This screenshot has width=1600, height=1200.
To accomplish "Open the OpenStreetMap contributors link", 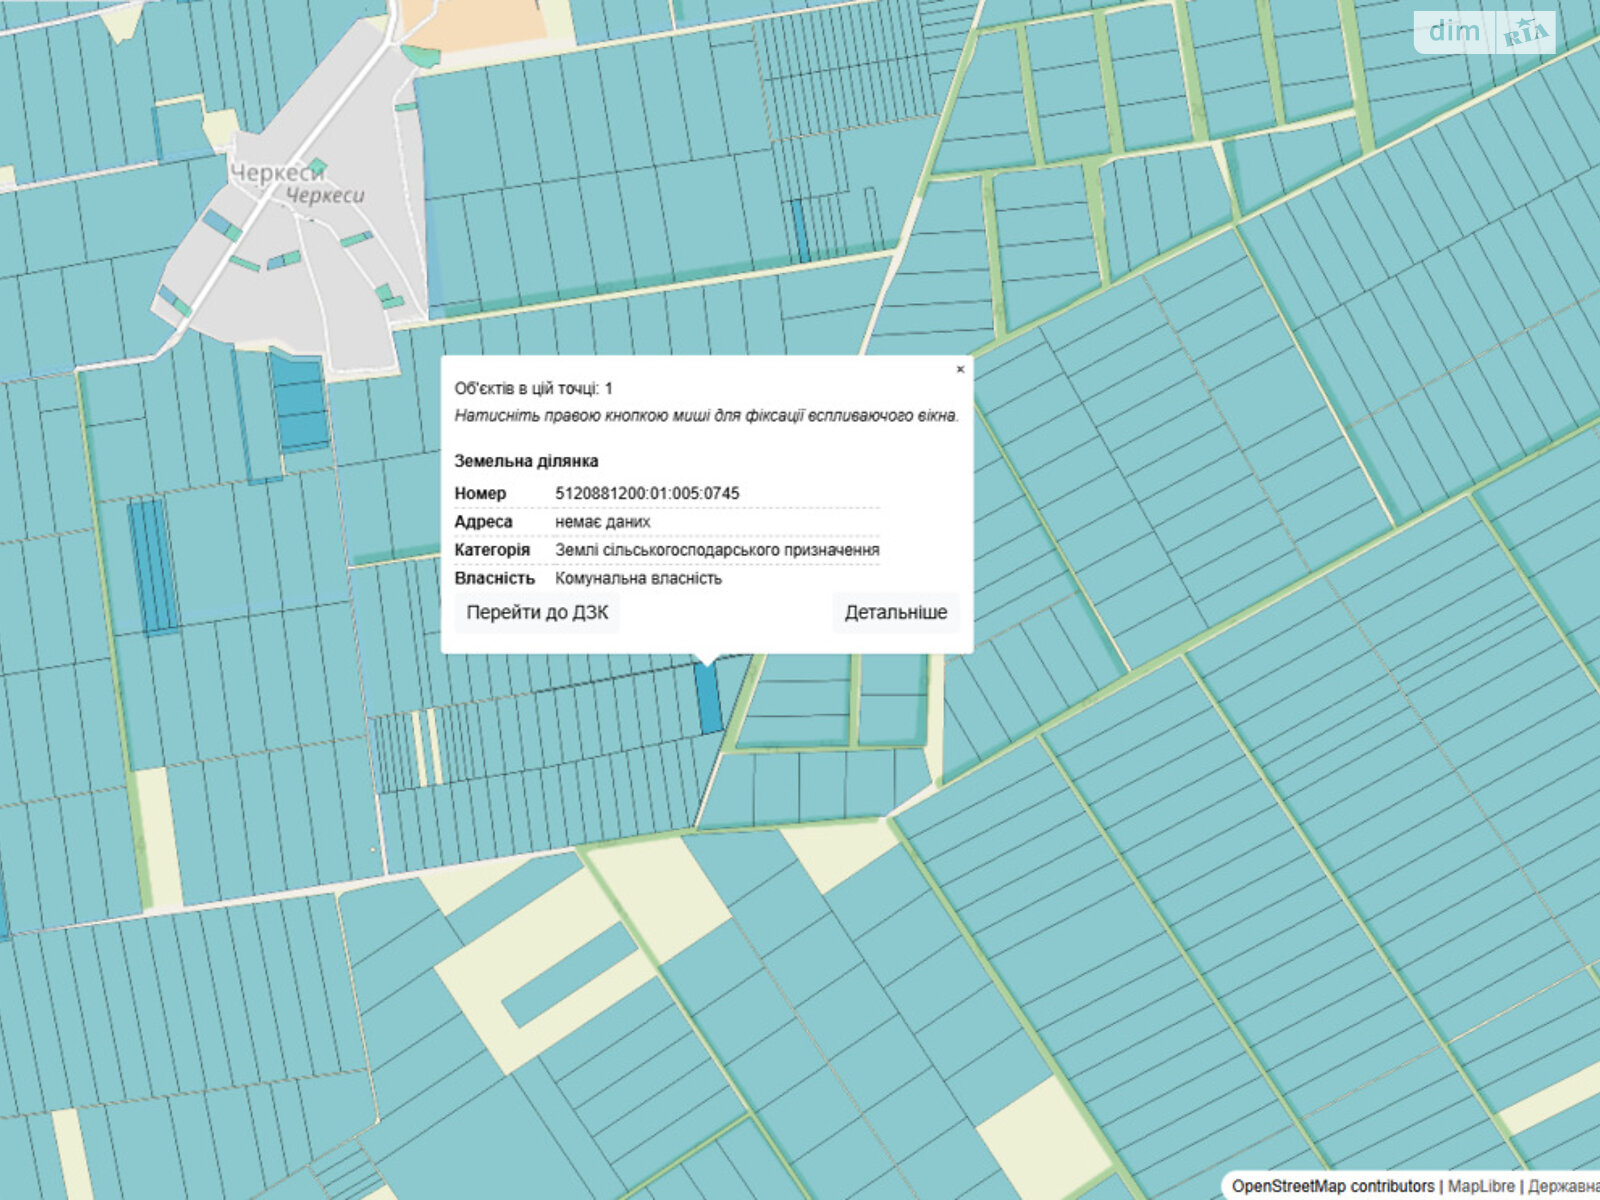I will 1332,1186.
